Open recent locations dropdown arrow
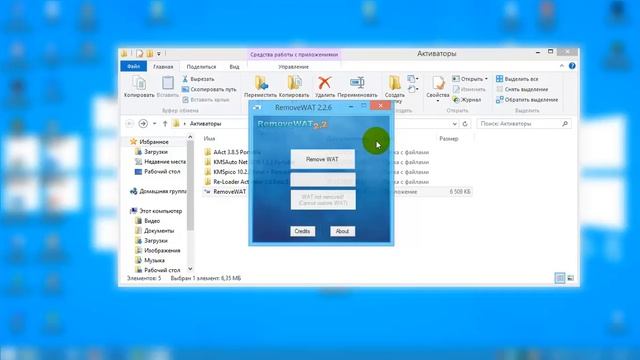 [155, 123]
